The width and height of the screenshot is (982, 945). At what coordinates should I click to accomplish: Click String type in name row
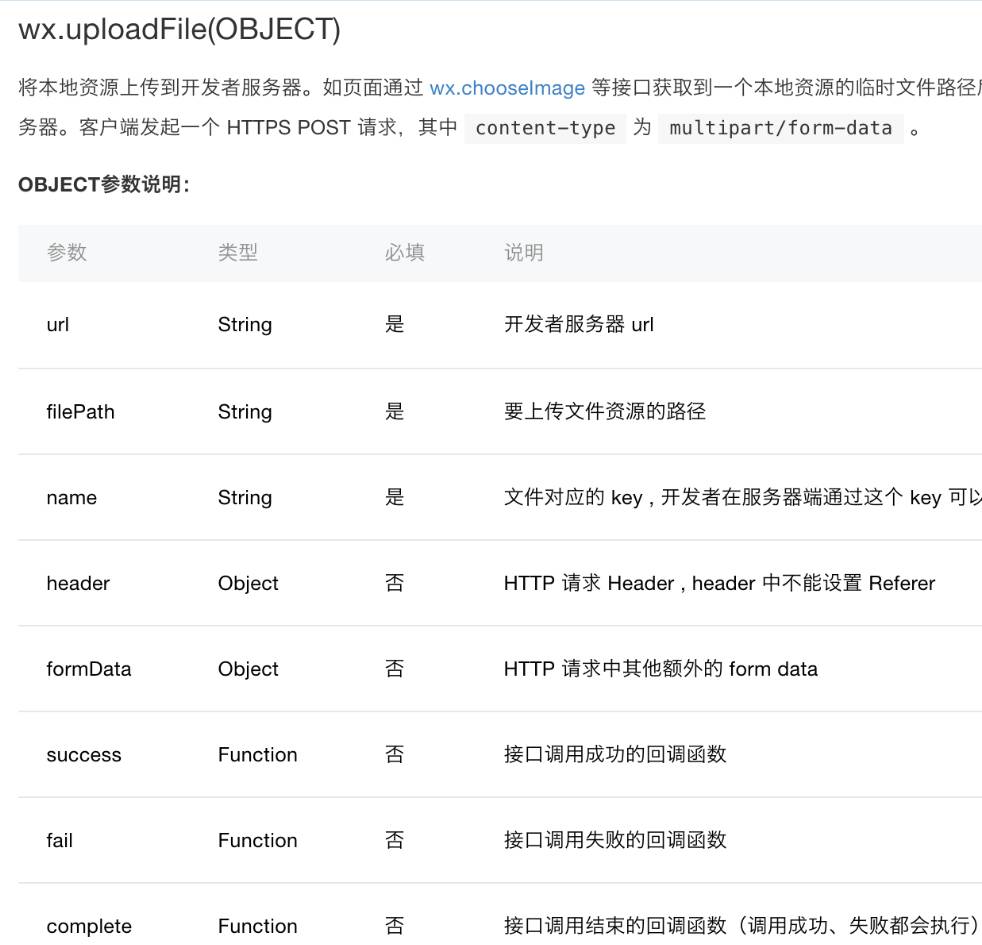coord(245,497)
